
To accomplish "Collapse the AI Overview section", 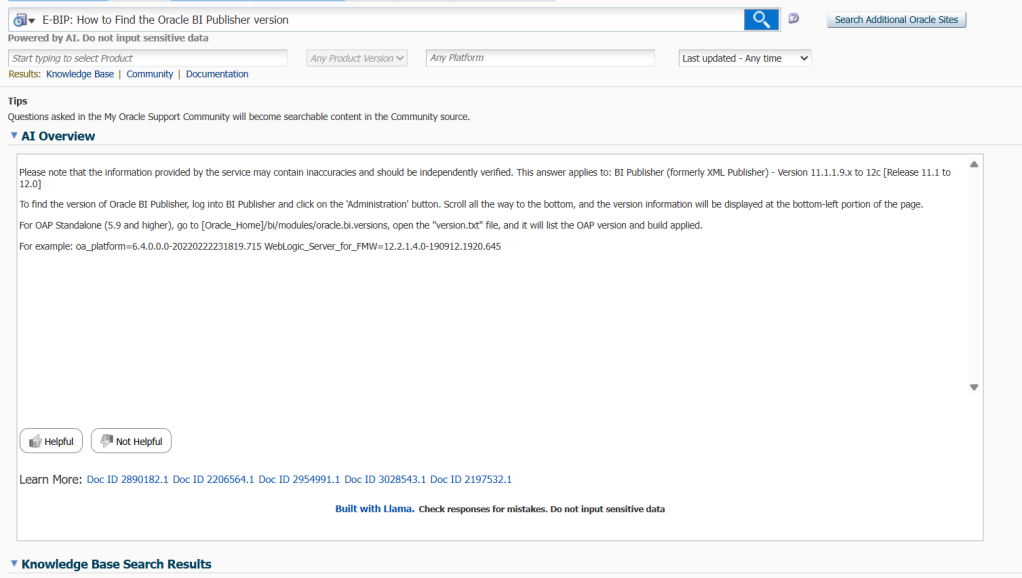I will (14, 136).
